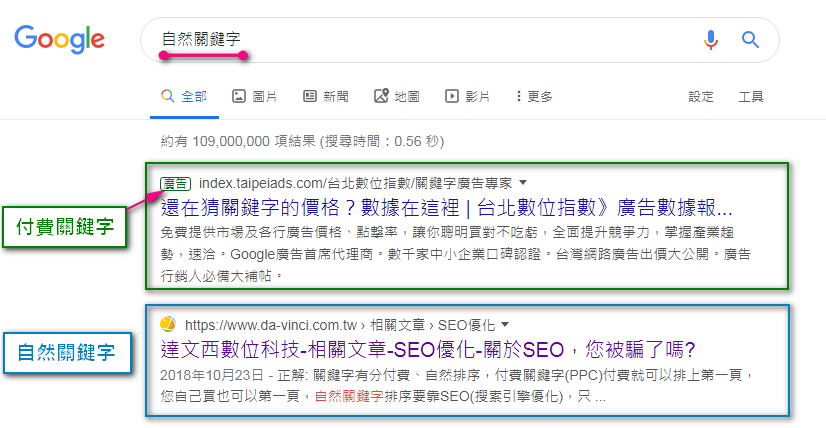Open dropdown arrow beside index.taipeiads.com URL

523,183
